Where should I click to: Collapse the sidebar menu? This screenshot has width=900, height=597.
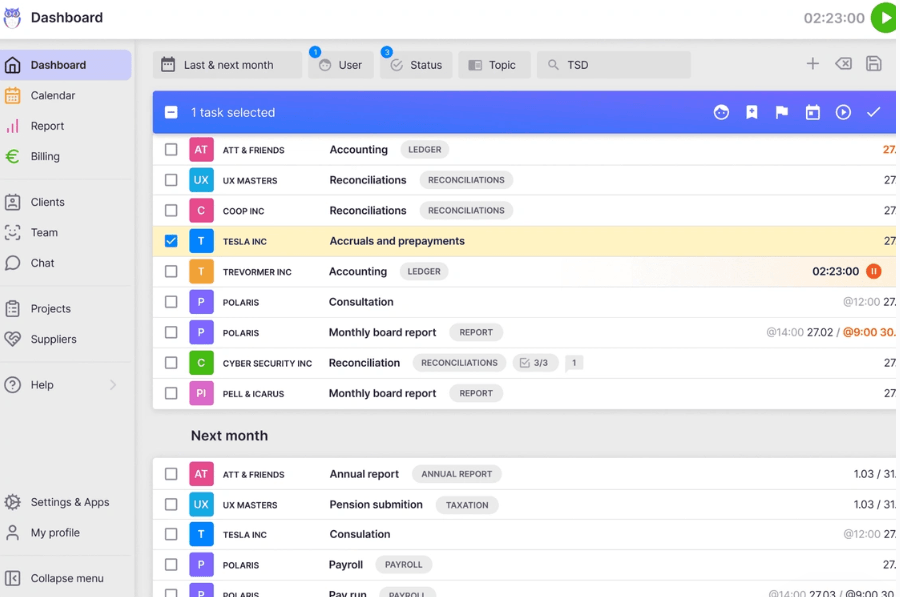pyautogui.click(x=65, y=578)
